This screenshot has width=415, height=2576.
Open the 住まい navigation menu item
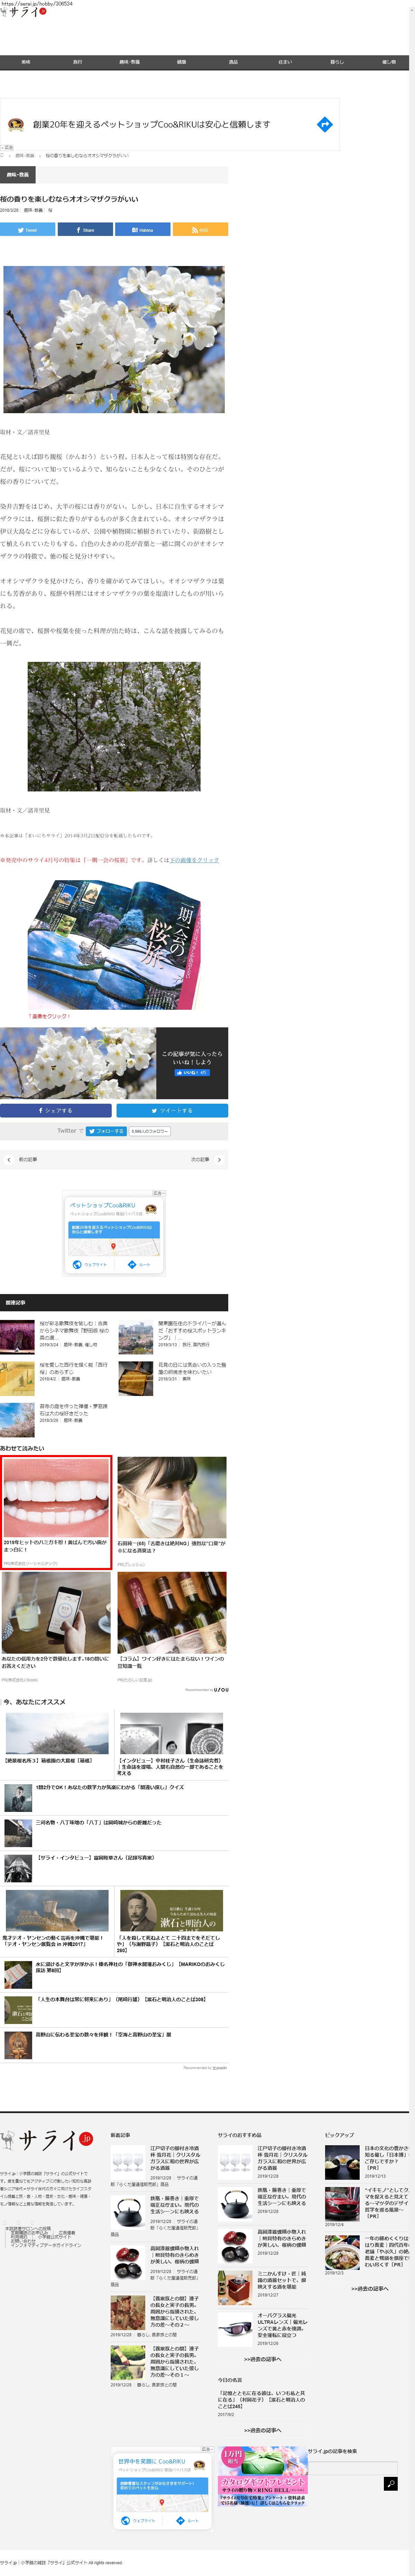pyautogui.click(x=285, y=62)
